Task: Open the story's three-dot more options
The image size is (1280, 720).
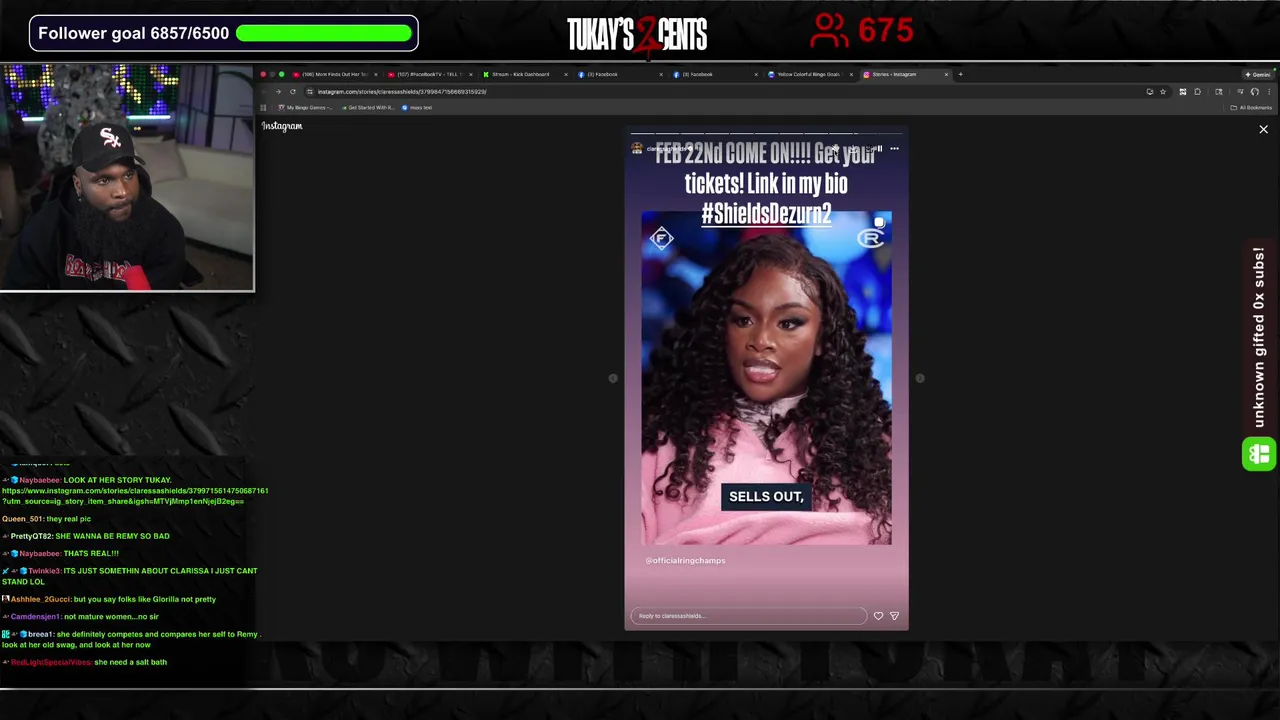Action: pyautogui.click(x=894, y=149)
